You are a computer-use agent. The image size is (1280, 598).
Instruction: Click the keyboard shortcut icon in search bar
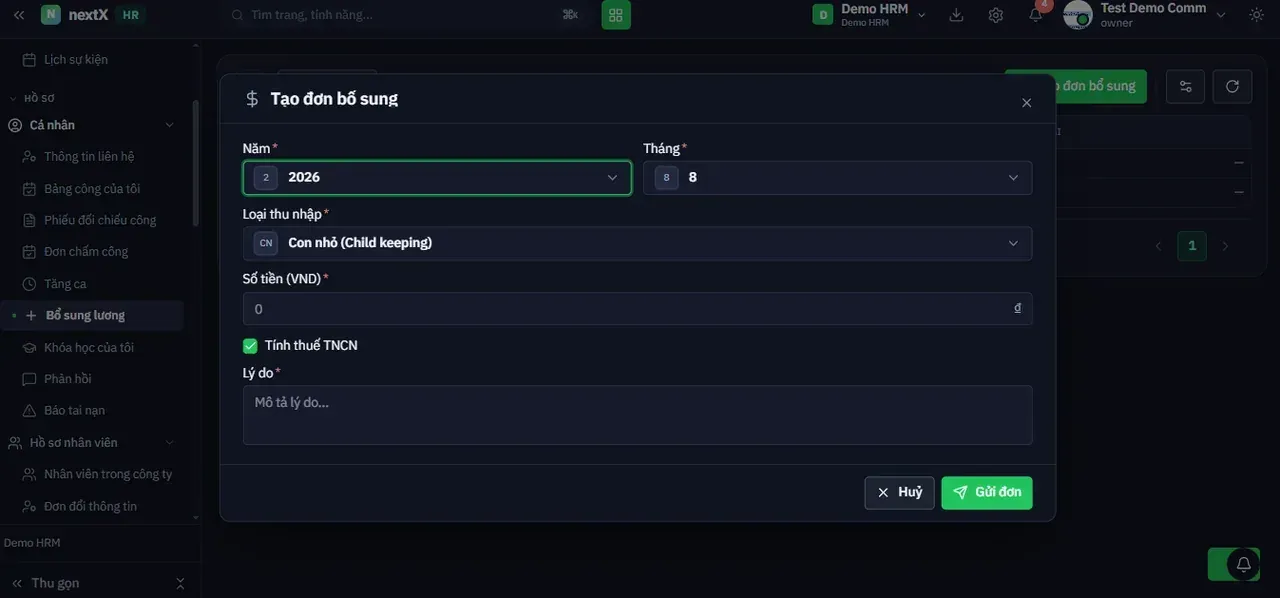coord(571,15)
